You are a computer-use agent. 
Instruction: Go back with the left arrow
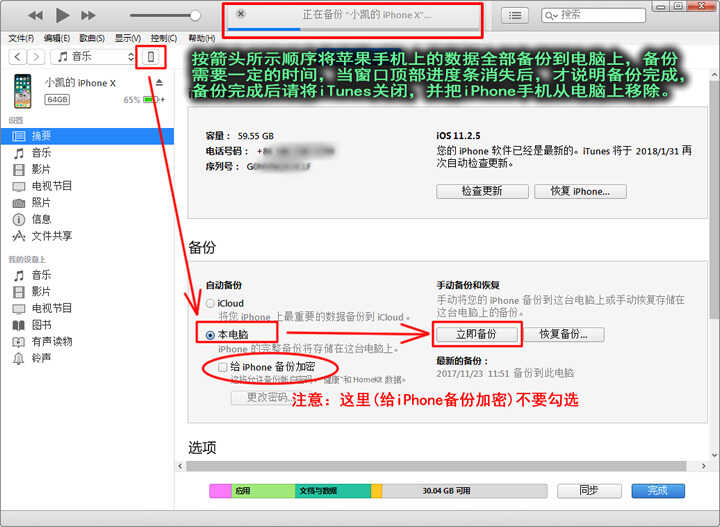click(x=17, y=57)
